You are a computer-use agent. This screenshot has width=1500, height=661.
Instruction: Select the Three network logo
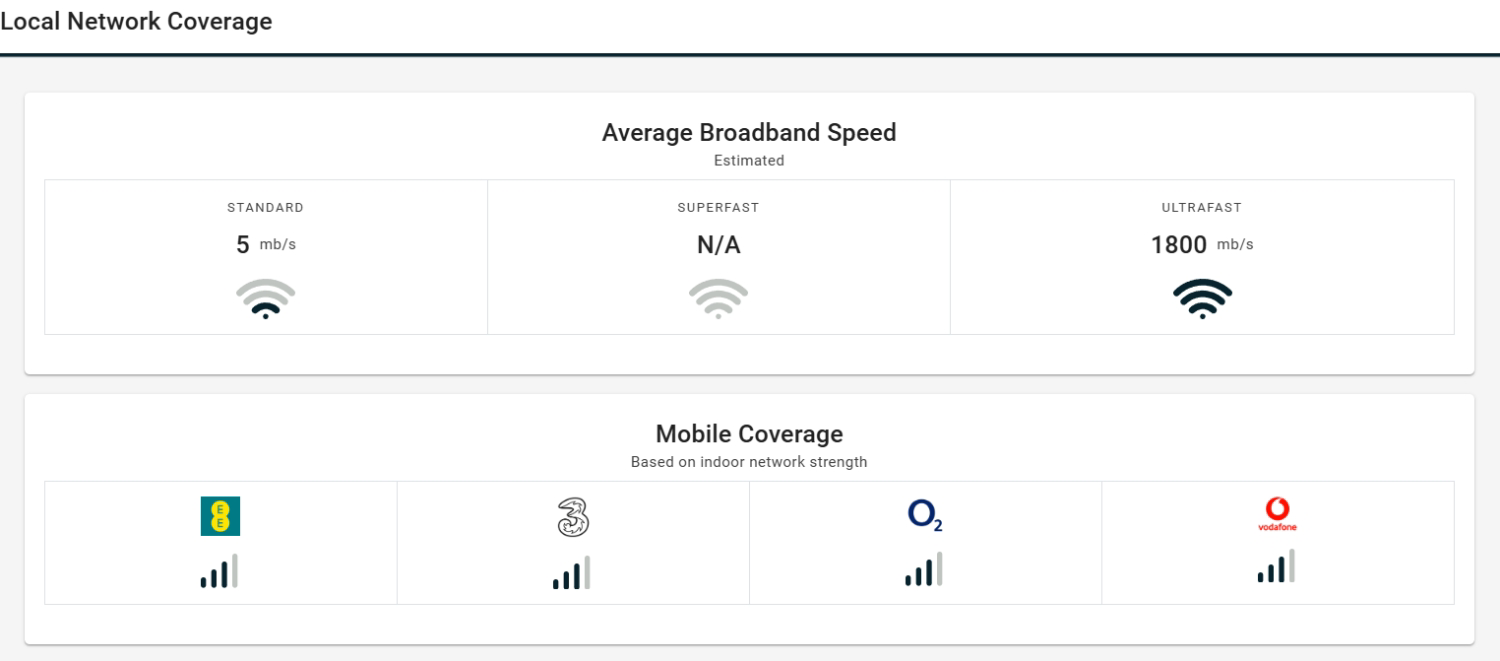[572, 516]
